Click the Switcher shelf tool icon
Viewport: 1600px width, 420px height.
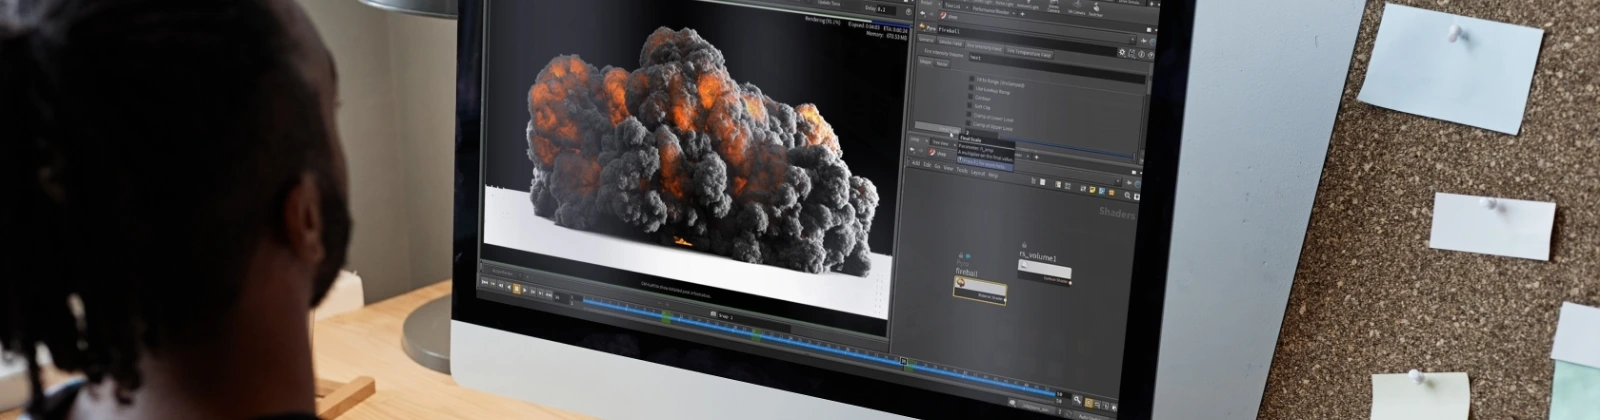tap(1095, 7)
